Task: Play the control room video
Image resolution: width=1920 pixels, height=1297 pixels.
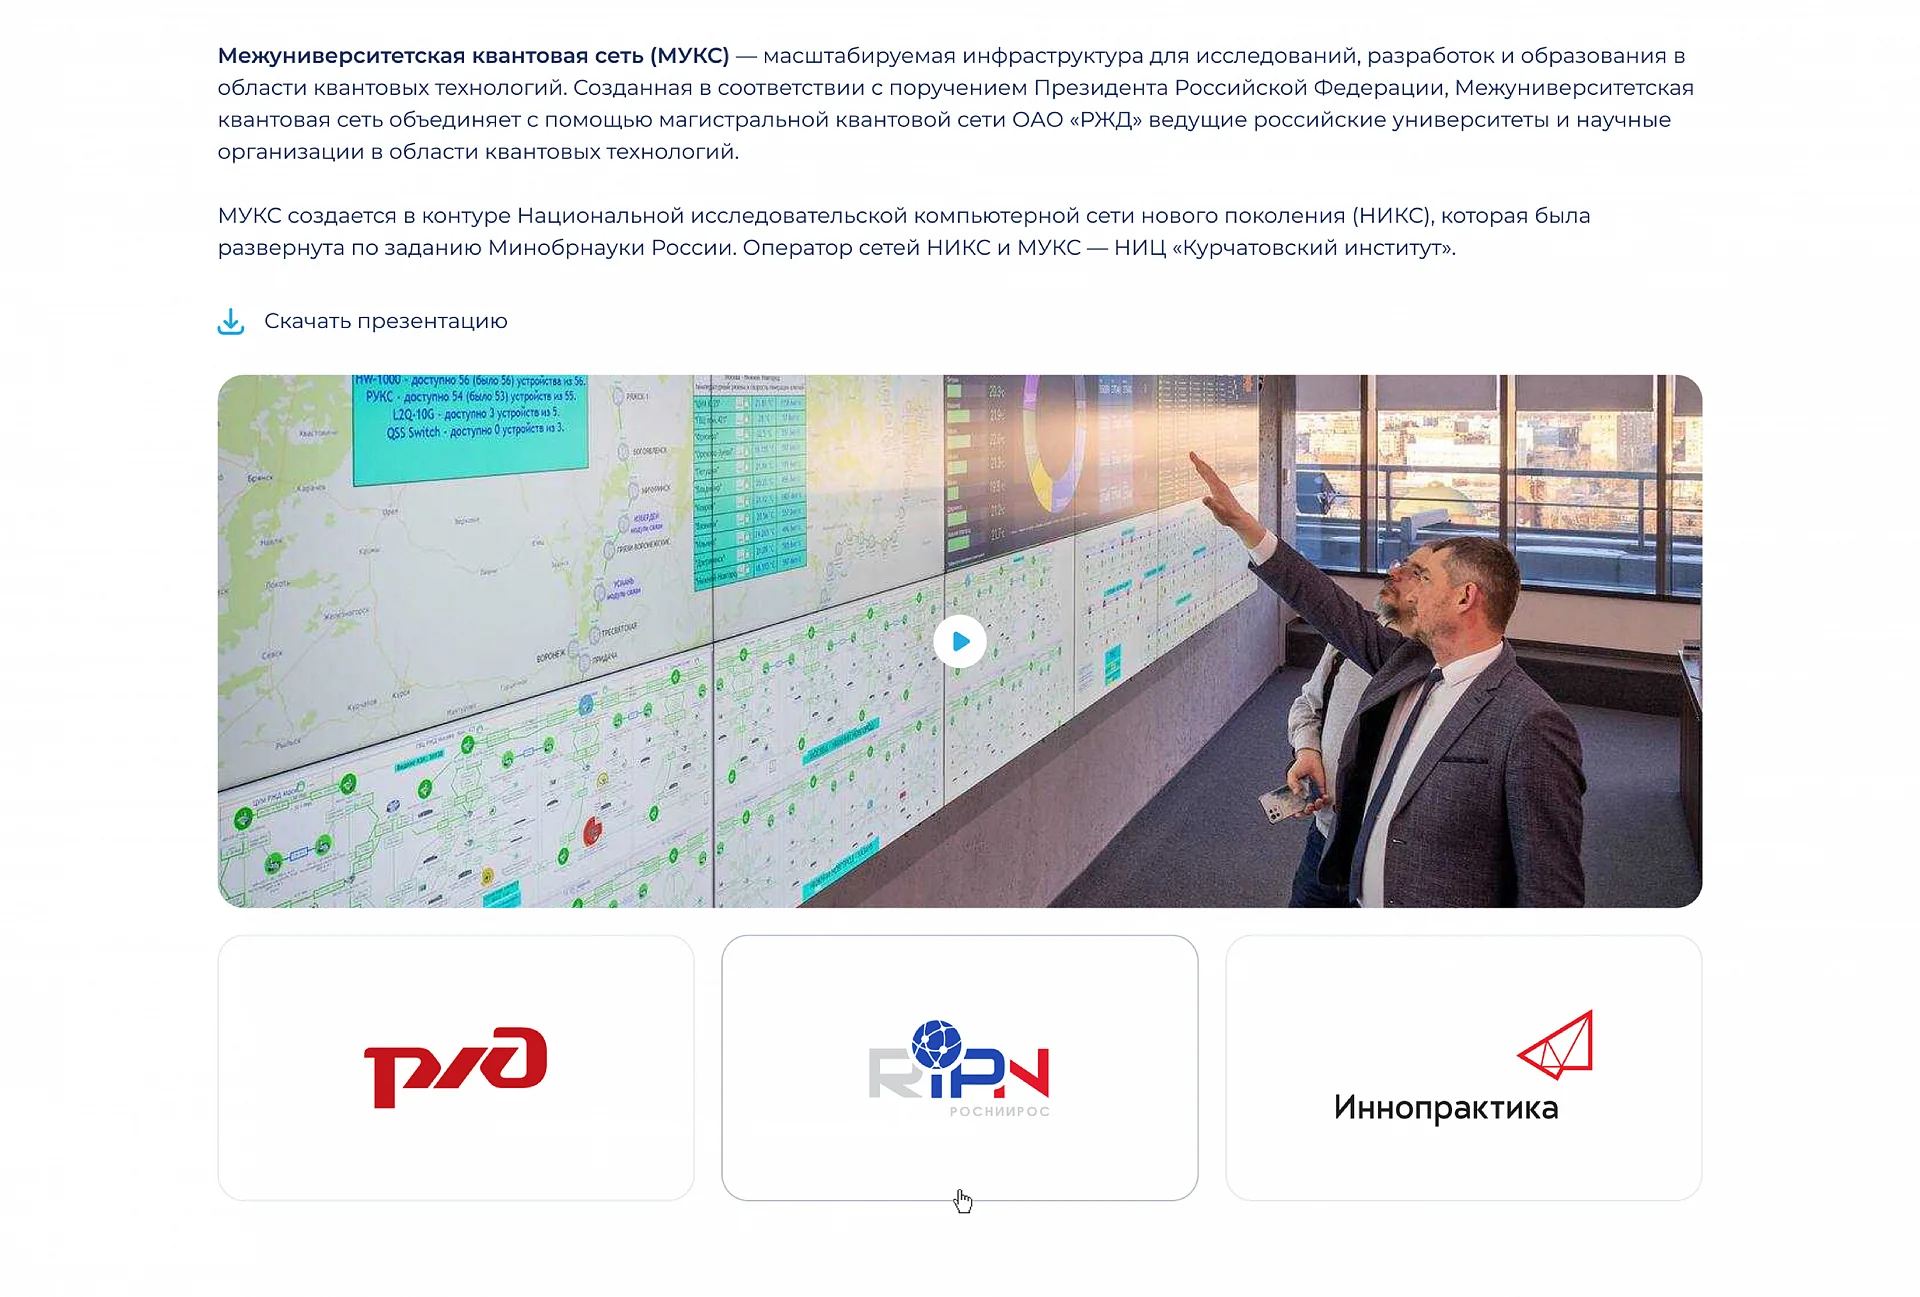Action: (960, 642)
